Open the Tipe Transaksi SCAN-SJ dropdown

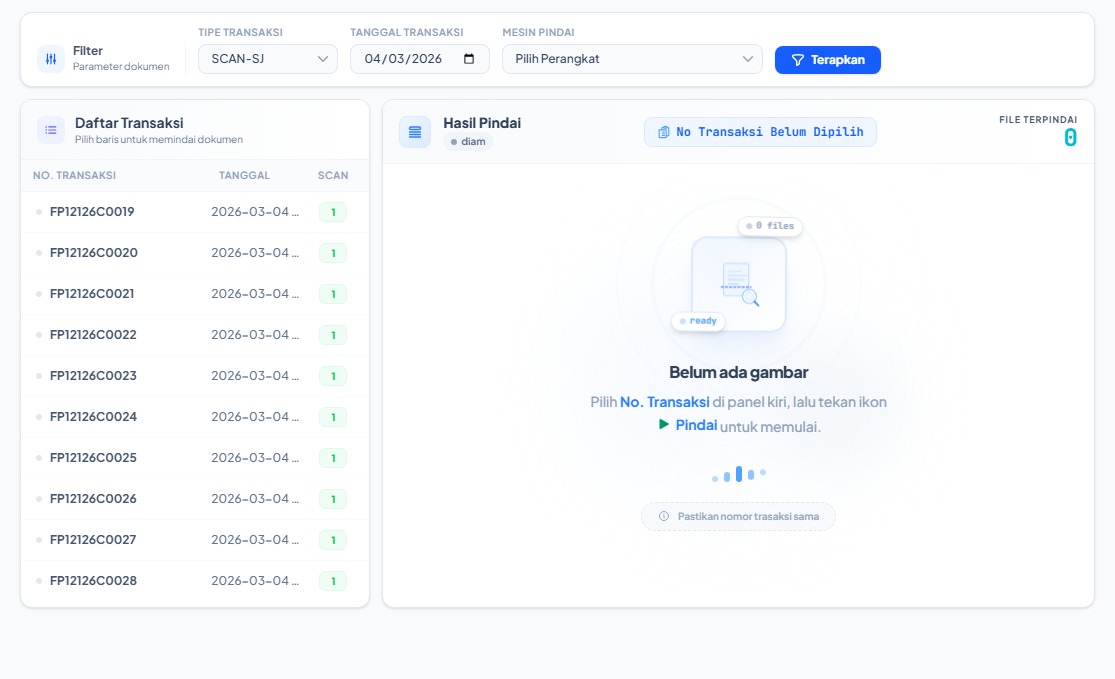(267, 59)
